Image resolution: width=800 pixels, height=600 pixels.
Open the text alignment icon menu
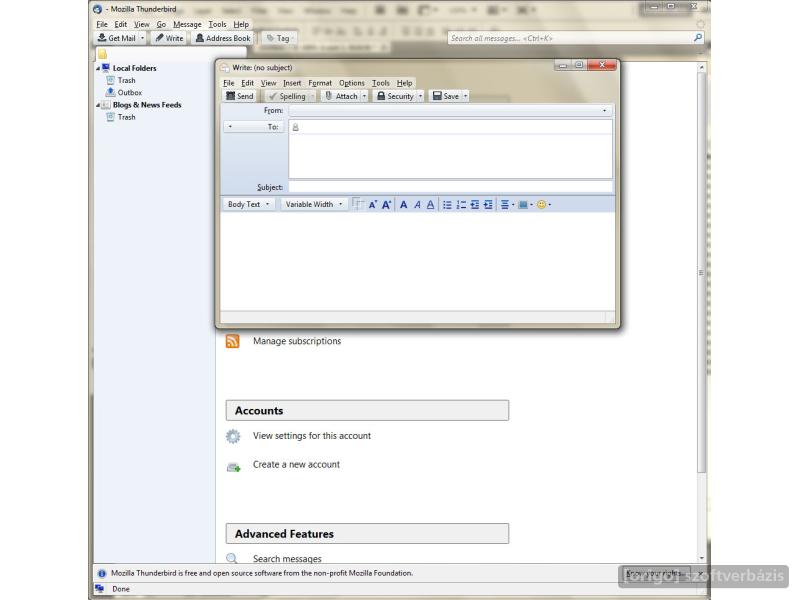pyautogui.click(x=507, y=205)
